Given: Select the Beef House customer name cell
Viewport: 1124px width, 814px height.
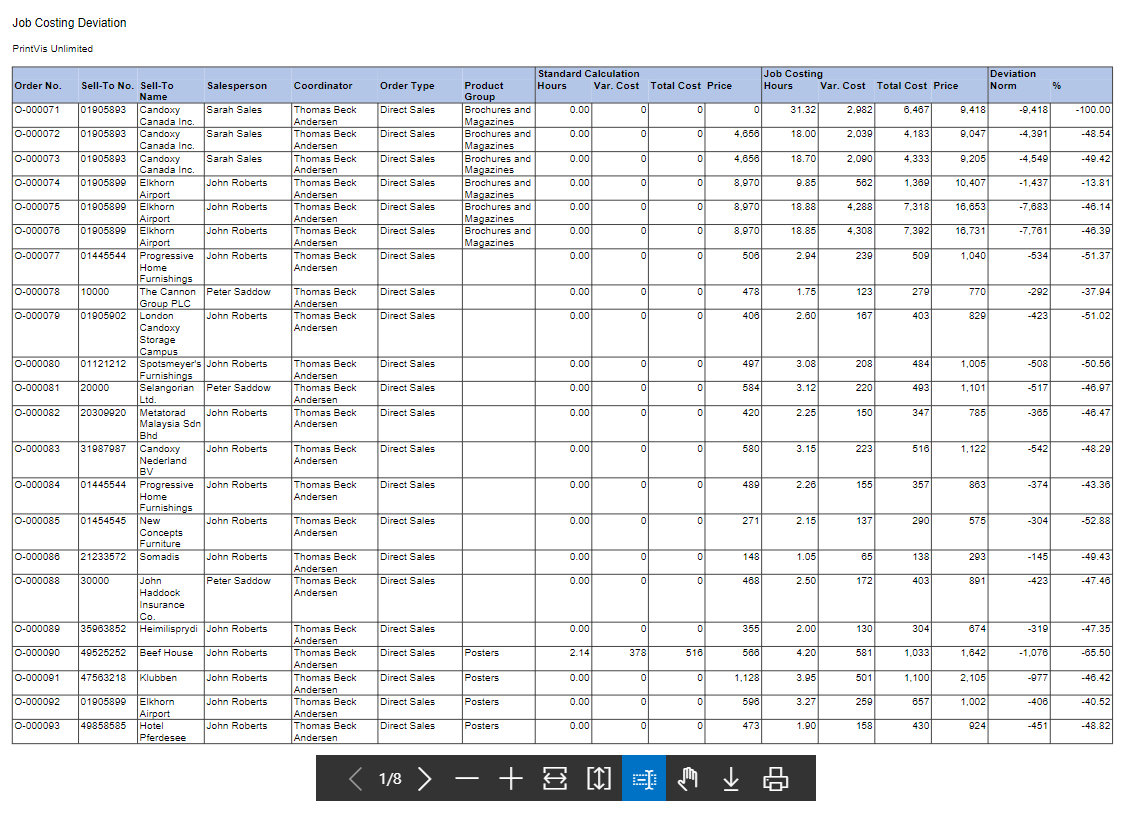Looking at the screenshot, I should (x=166, y=653).
